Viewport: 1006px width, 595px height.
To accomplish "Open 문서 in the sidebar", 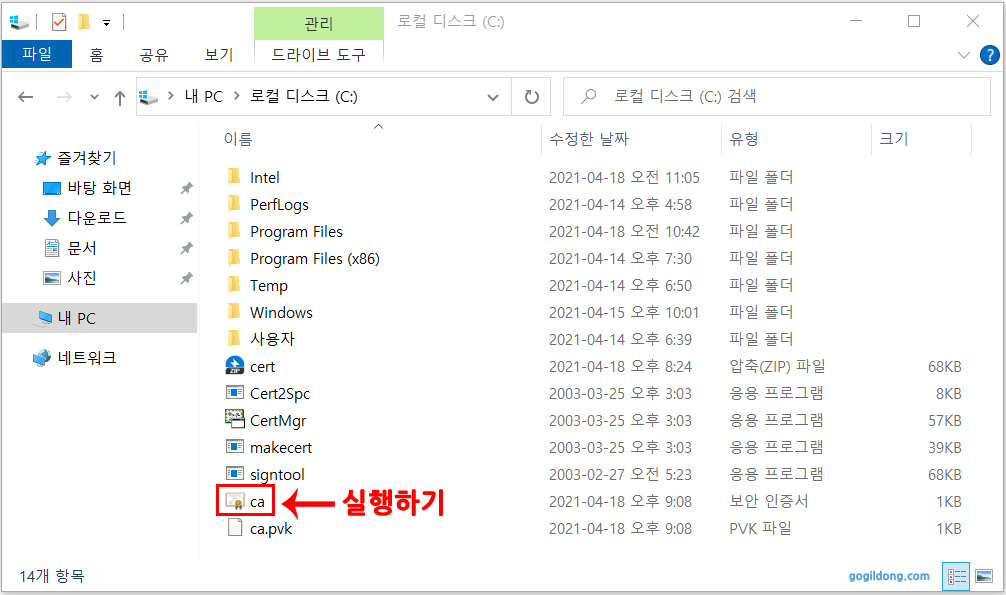I will [x=81, y=248].
